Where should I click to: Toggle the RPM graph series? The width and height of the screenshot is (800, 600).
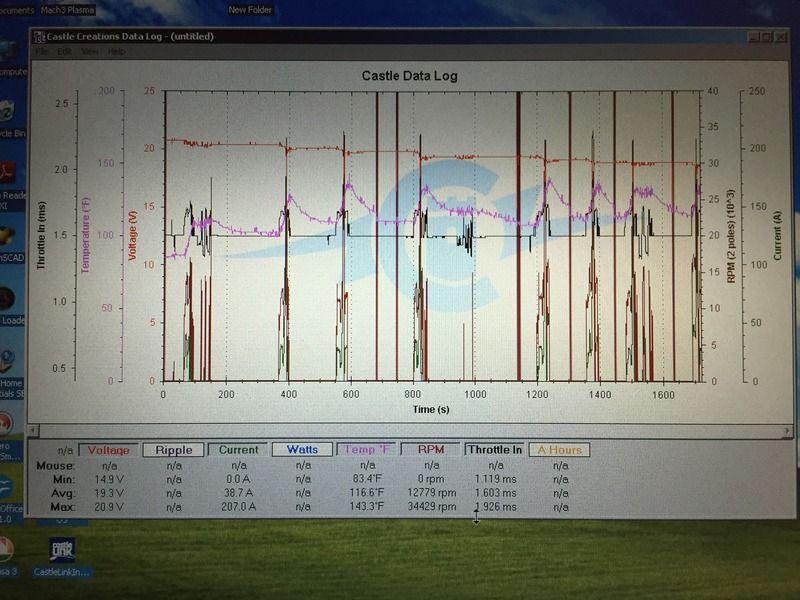[x=431, y=449]
